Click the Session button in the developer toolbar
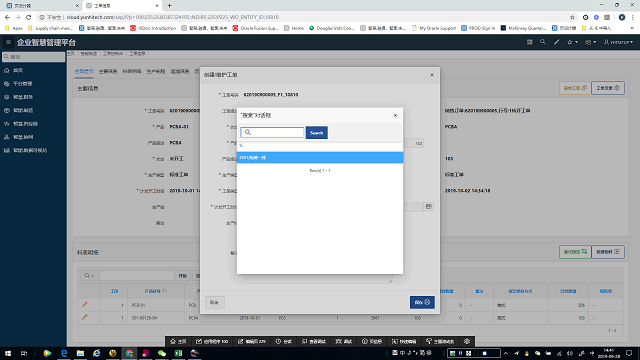 tap(283, 342)
